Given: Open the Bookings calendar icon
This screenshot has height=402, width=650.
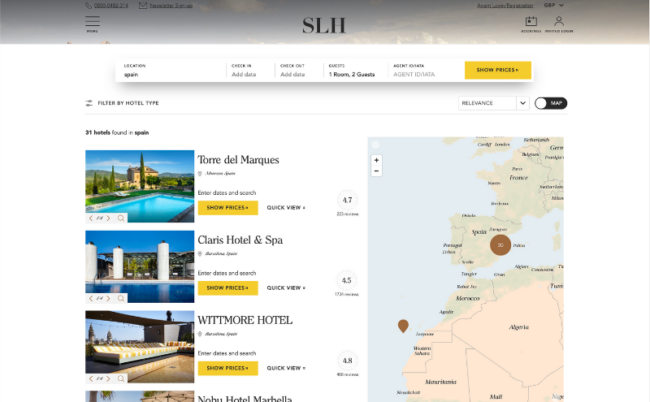Looking at the screenshot, I should coord(531,22).
